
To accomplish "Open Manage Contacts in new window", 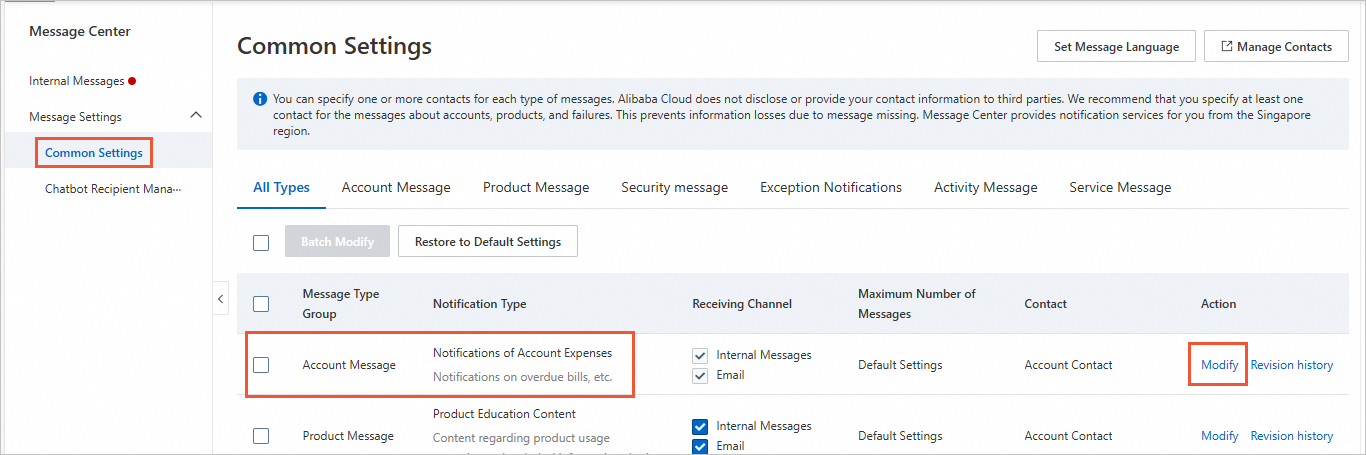I will 1277,46.
